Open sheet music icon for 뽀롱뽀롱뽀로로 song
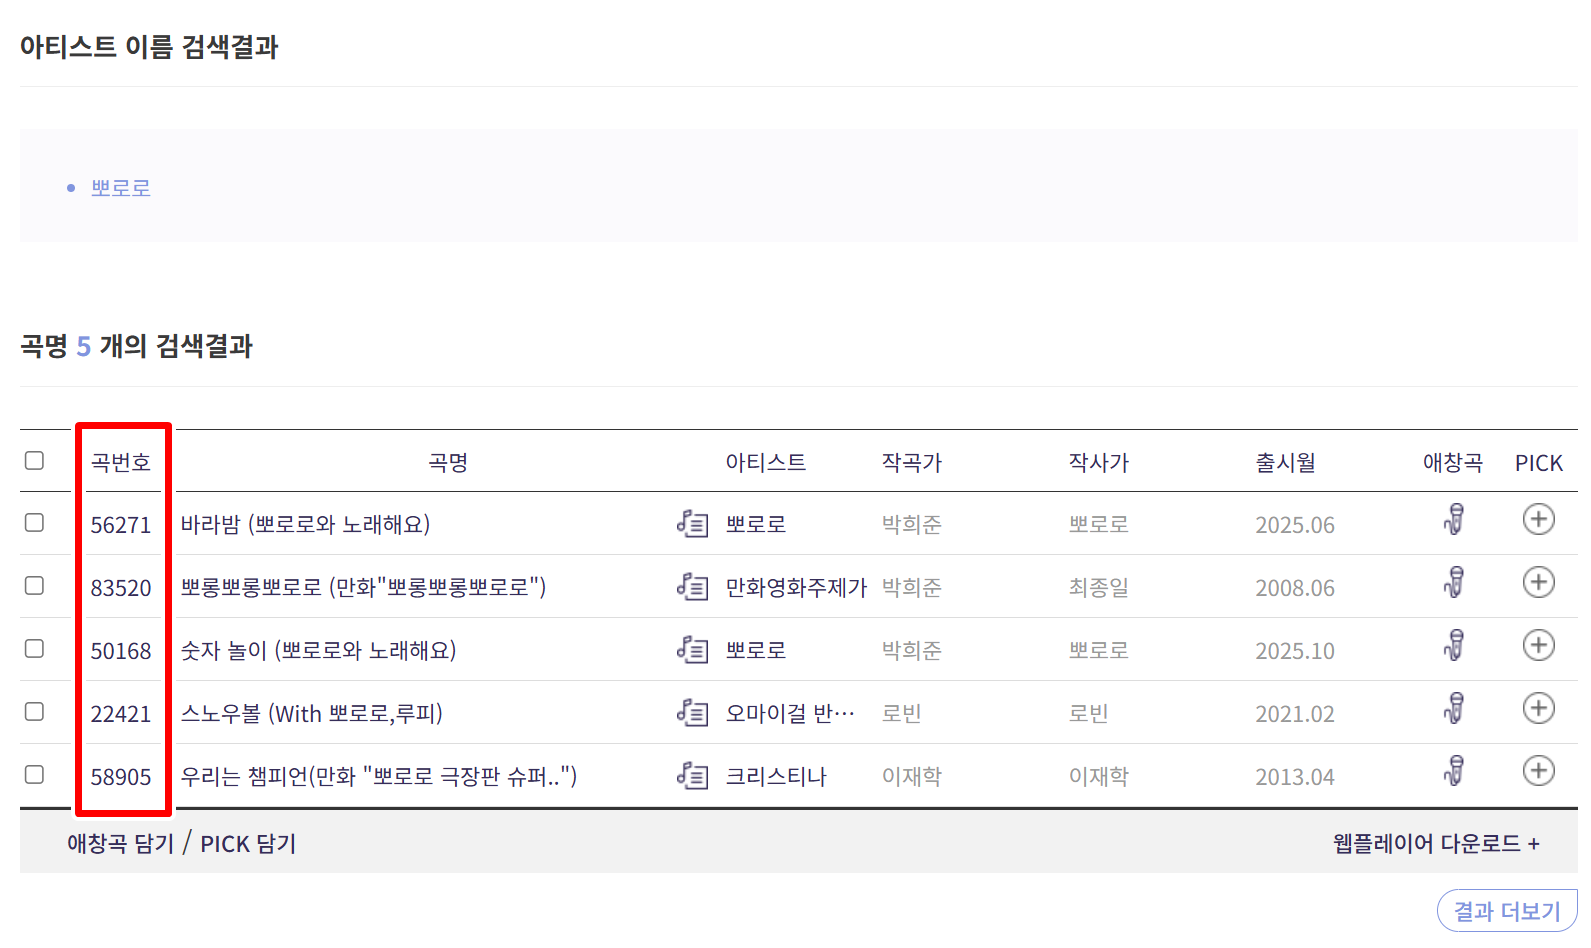This screenshot has width=1591, height=948. tap(692, 586)
